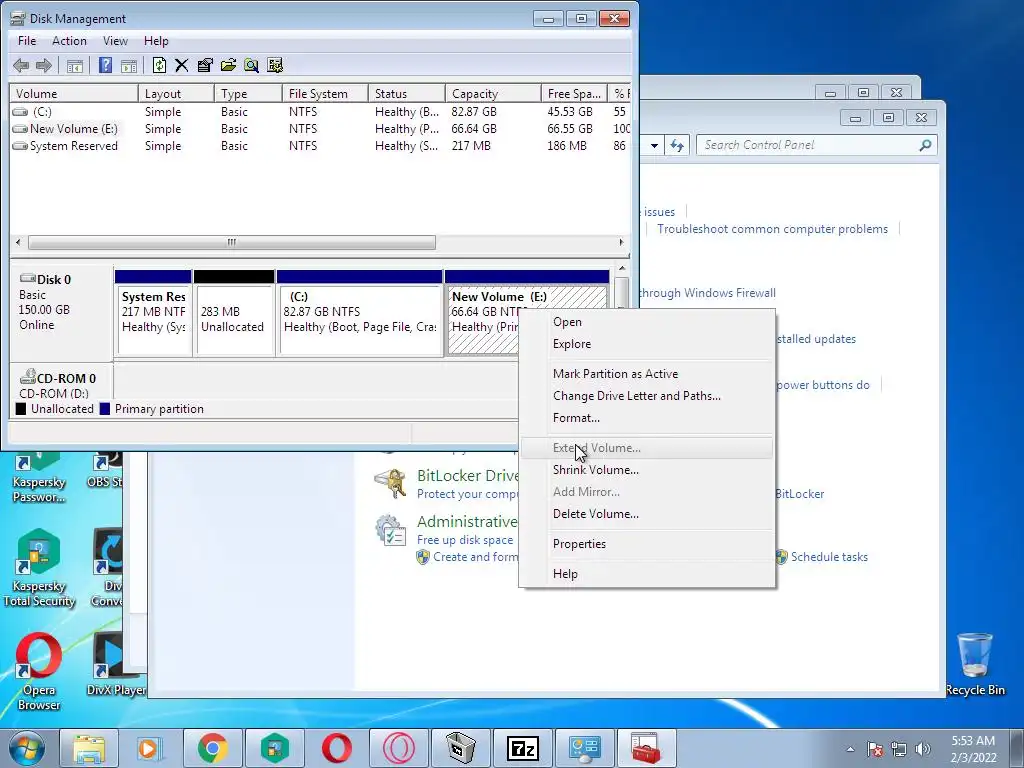Screen dimensions: 1024x768
Task: Click the Administrative Tools gear icon
Action: [x=391, y=530]
